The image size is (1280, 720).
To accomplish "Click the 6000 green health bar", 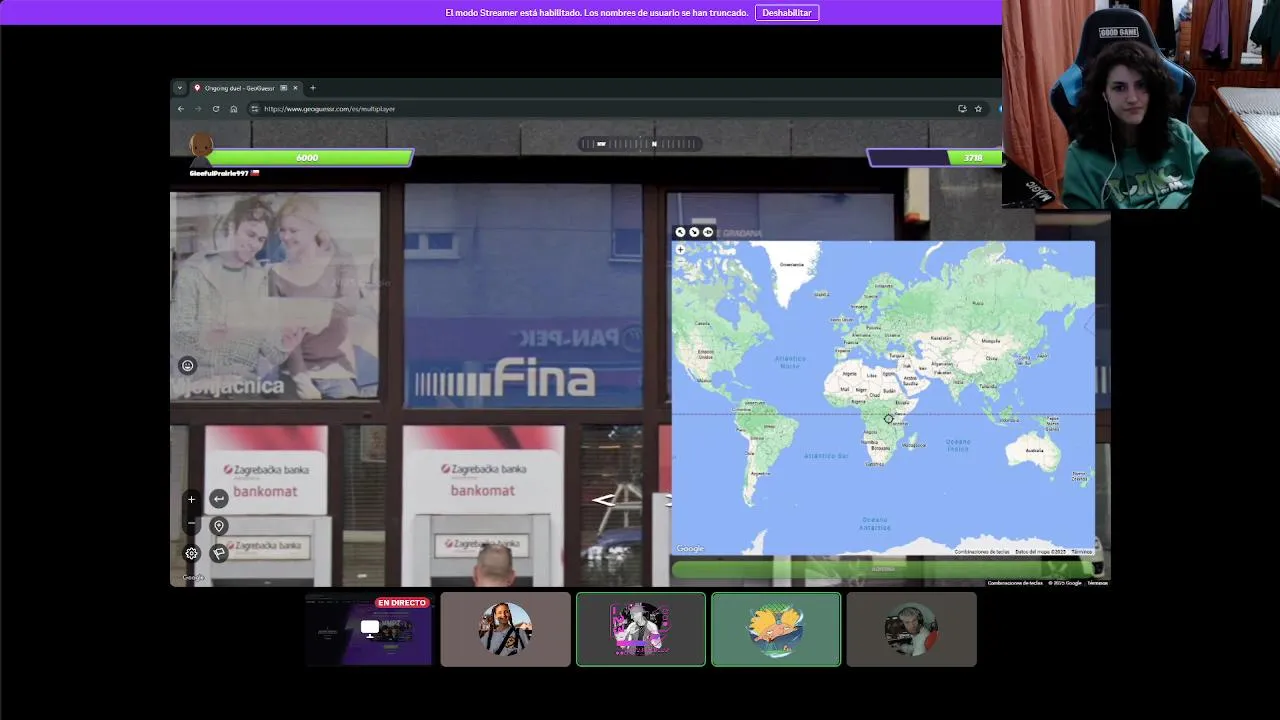I will 308,158.
